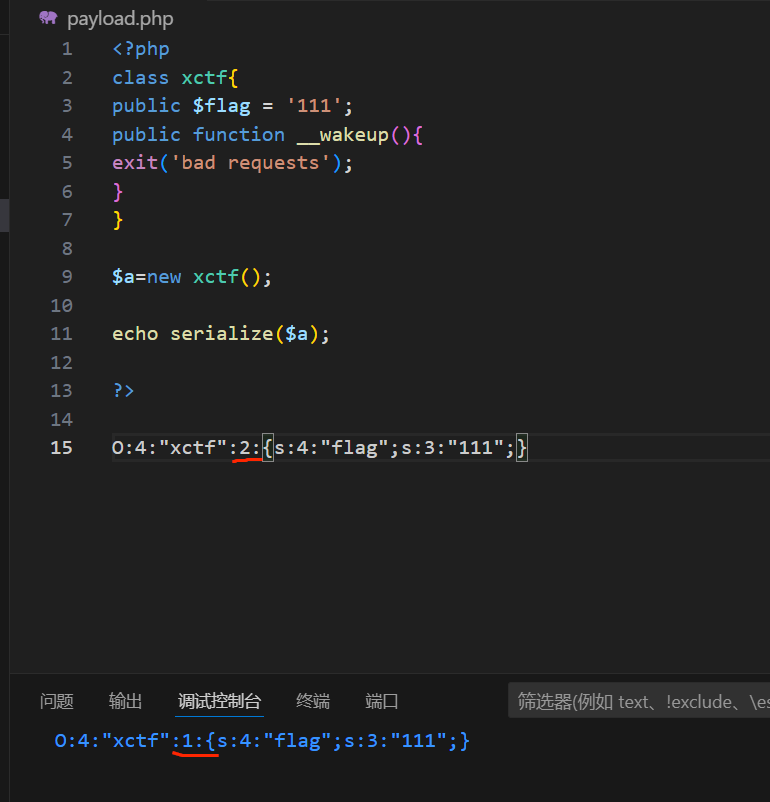
Task: Click the echo serialize($a); statement
Action: pos(220,333)
